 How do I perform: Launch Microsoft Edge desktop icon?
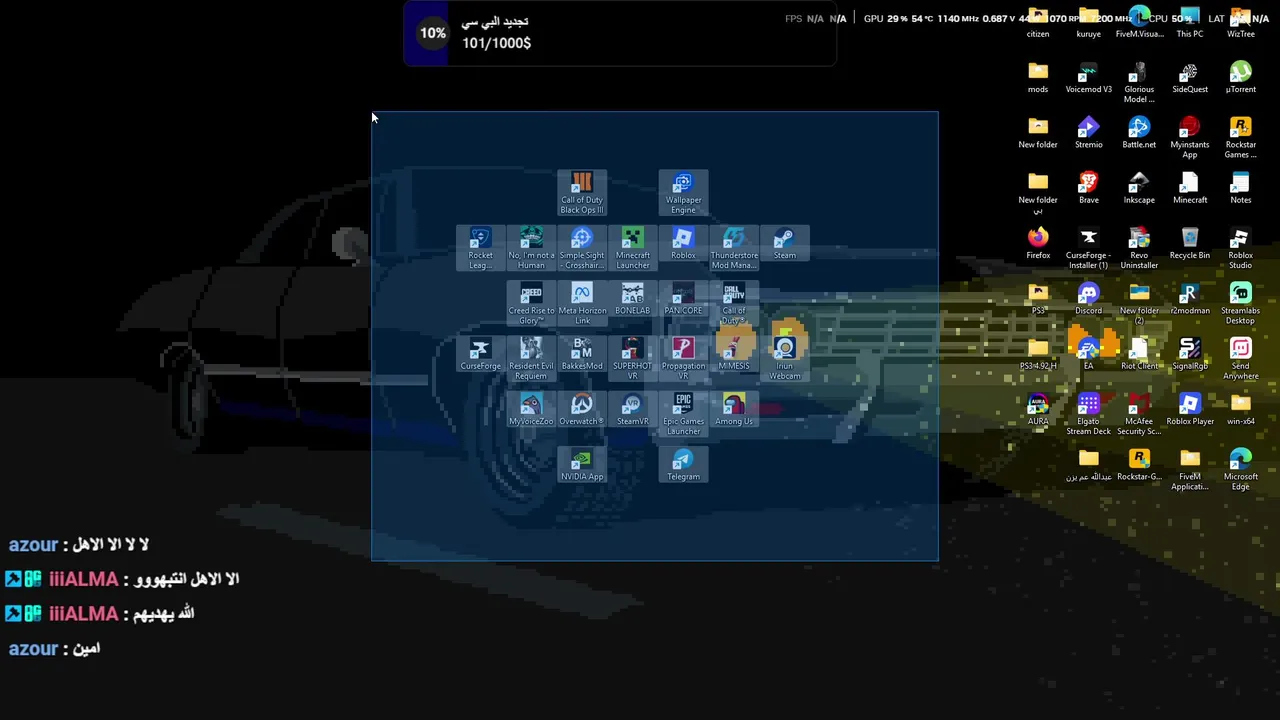tap(1240, 470)
